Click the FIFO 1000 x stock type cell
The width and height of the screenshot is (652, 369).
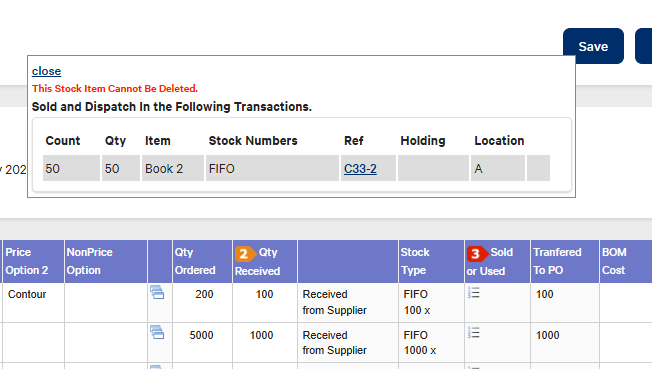[x=431, y=343]
